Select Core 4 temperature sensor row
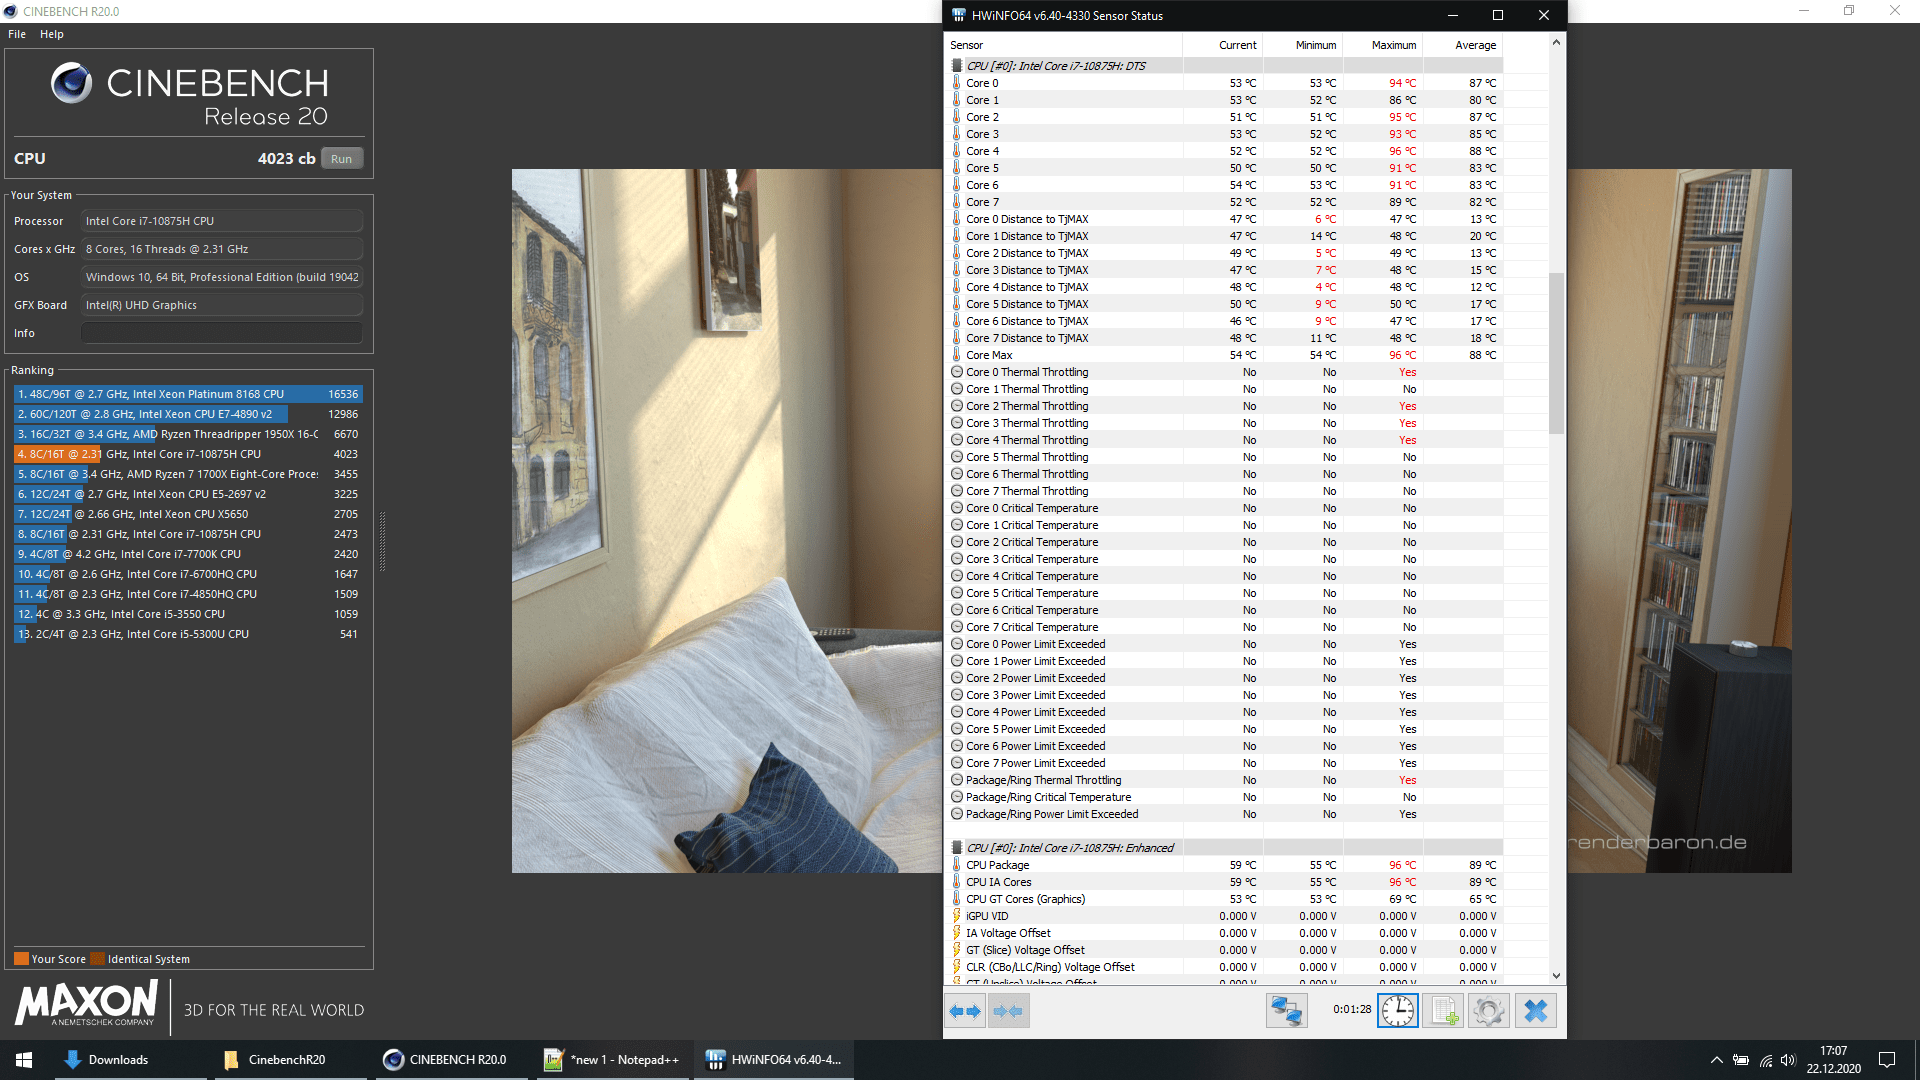 point(1225,151)
